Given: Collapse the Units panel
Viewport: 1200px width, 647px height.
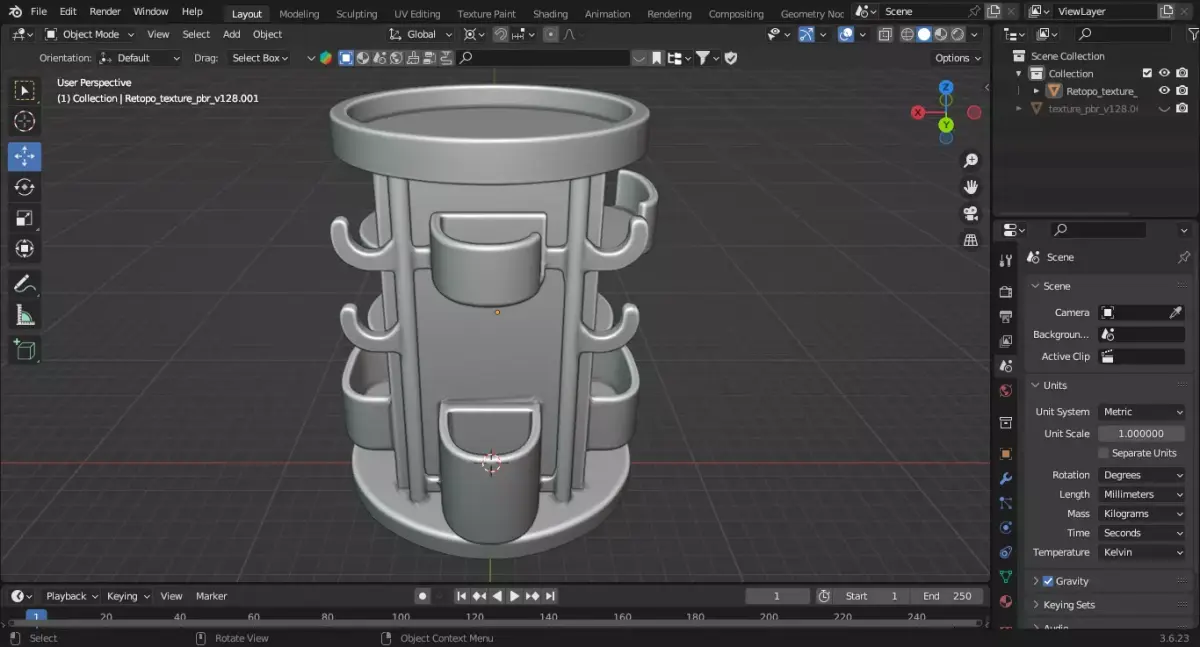Looking at the screenshot, I should click(1036, 385).
